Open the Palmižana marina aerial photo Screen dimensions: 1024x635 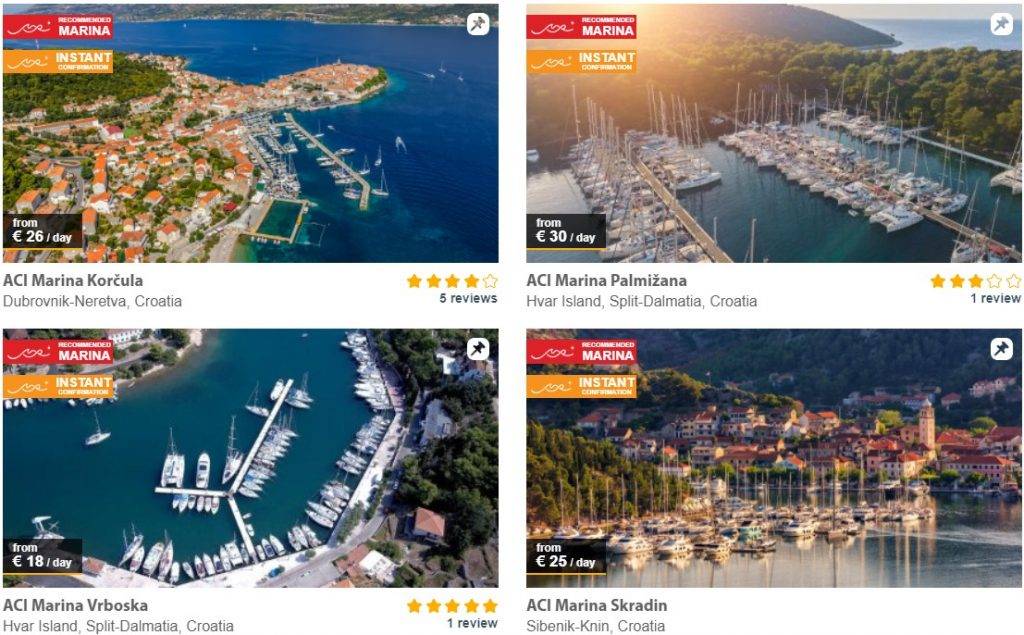(774, 133)
